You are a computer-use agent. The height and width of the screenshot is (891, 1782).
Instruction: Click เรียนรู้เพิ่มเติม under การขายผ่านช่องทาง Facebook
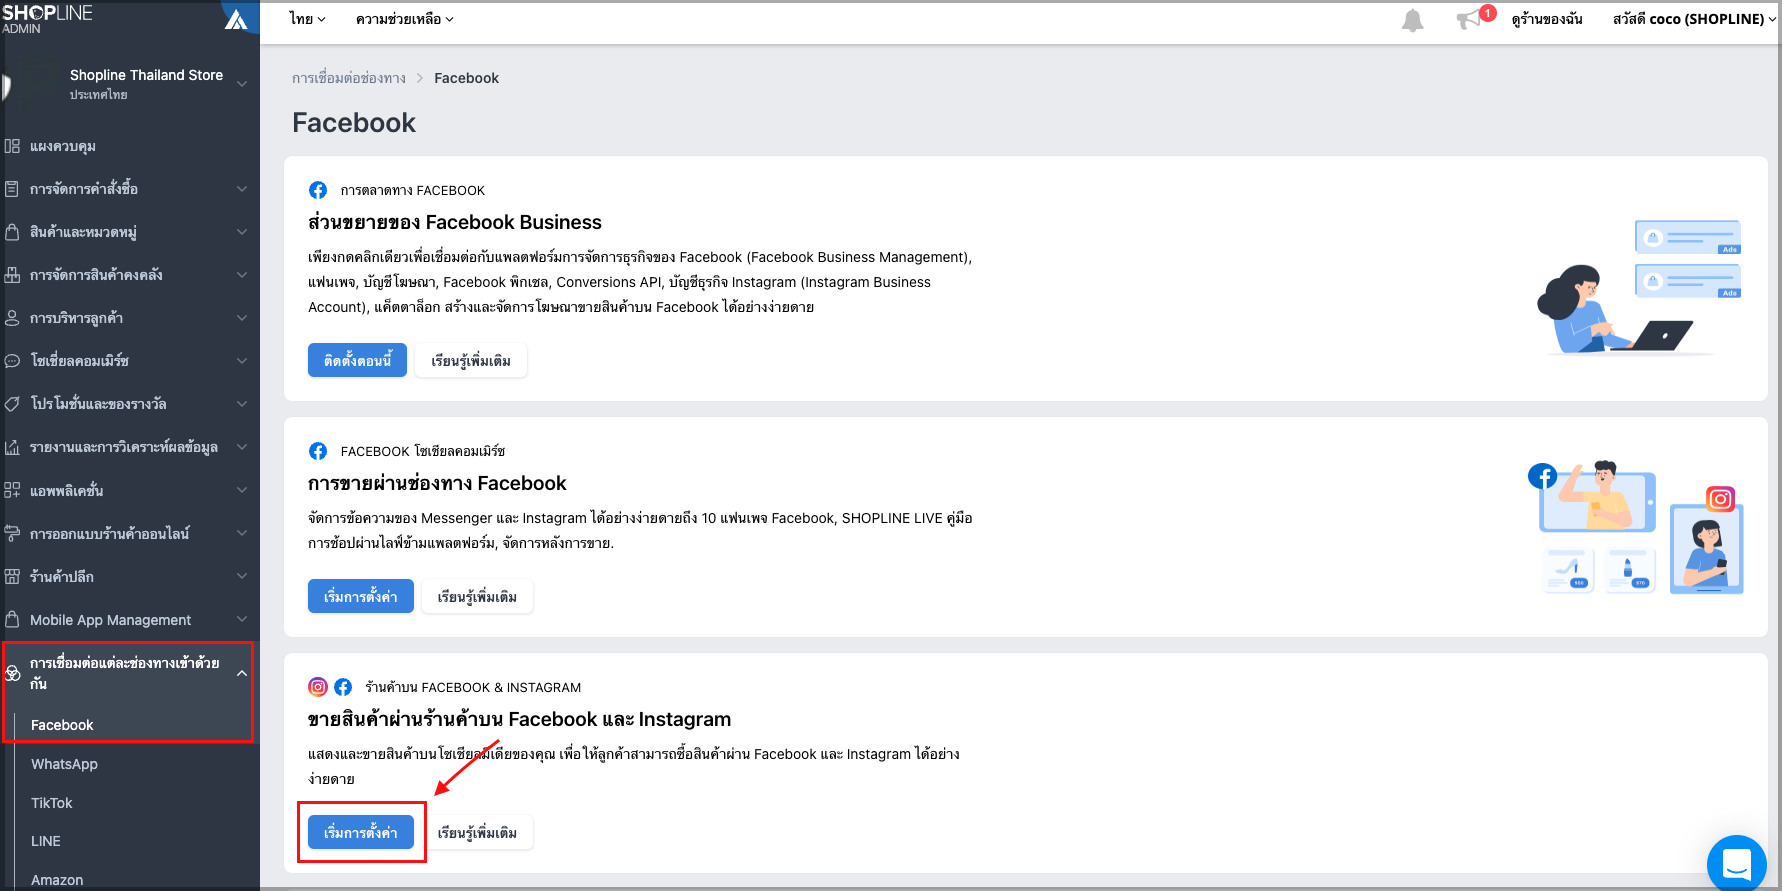coord(477,596)
